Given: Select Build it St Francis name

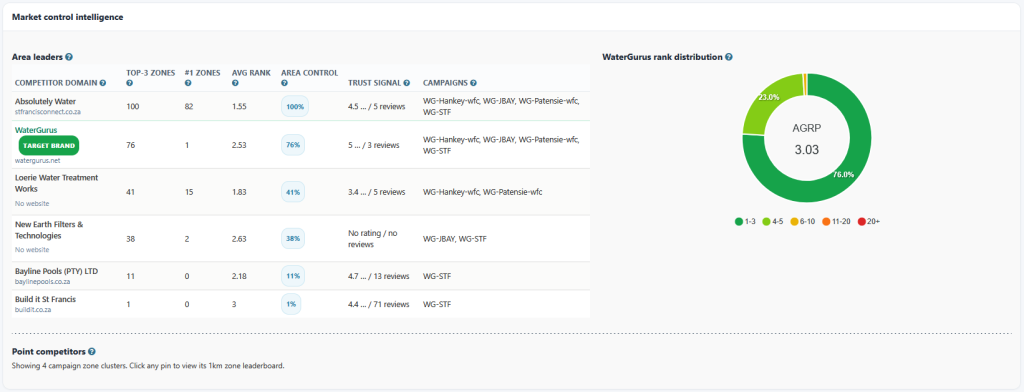Looking at the screenshot, I should pyautogui.click(x=46, y=299).
